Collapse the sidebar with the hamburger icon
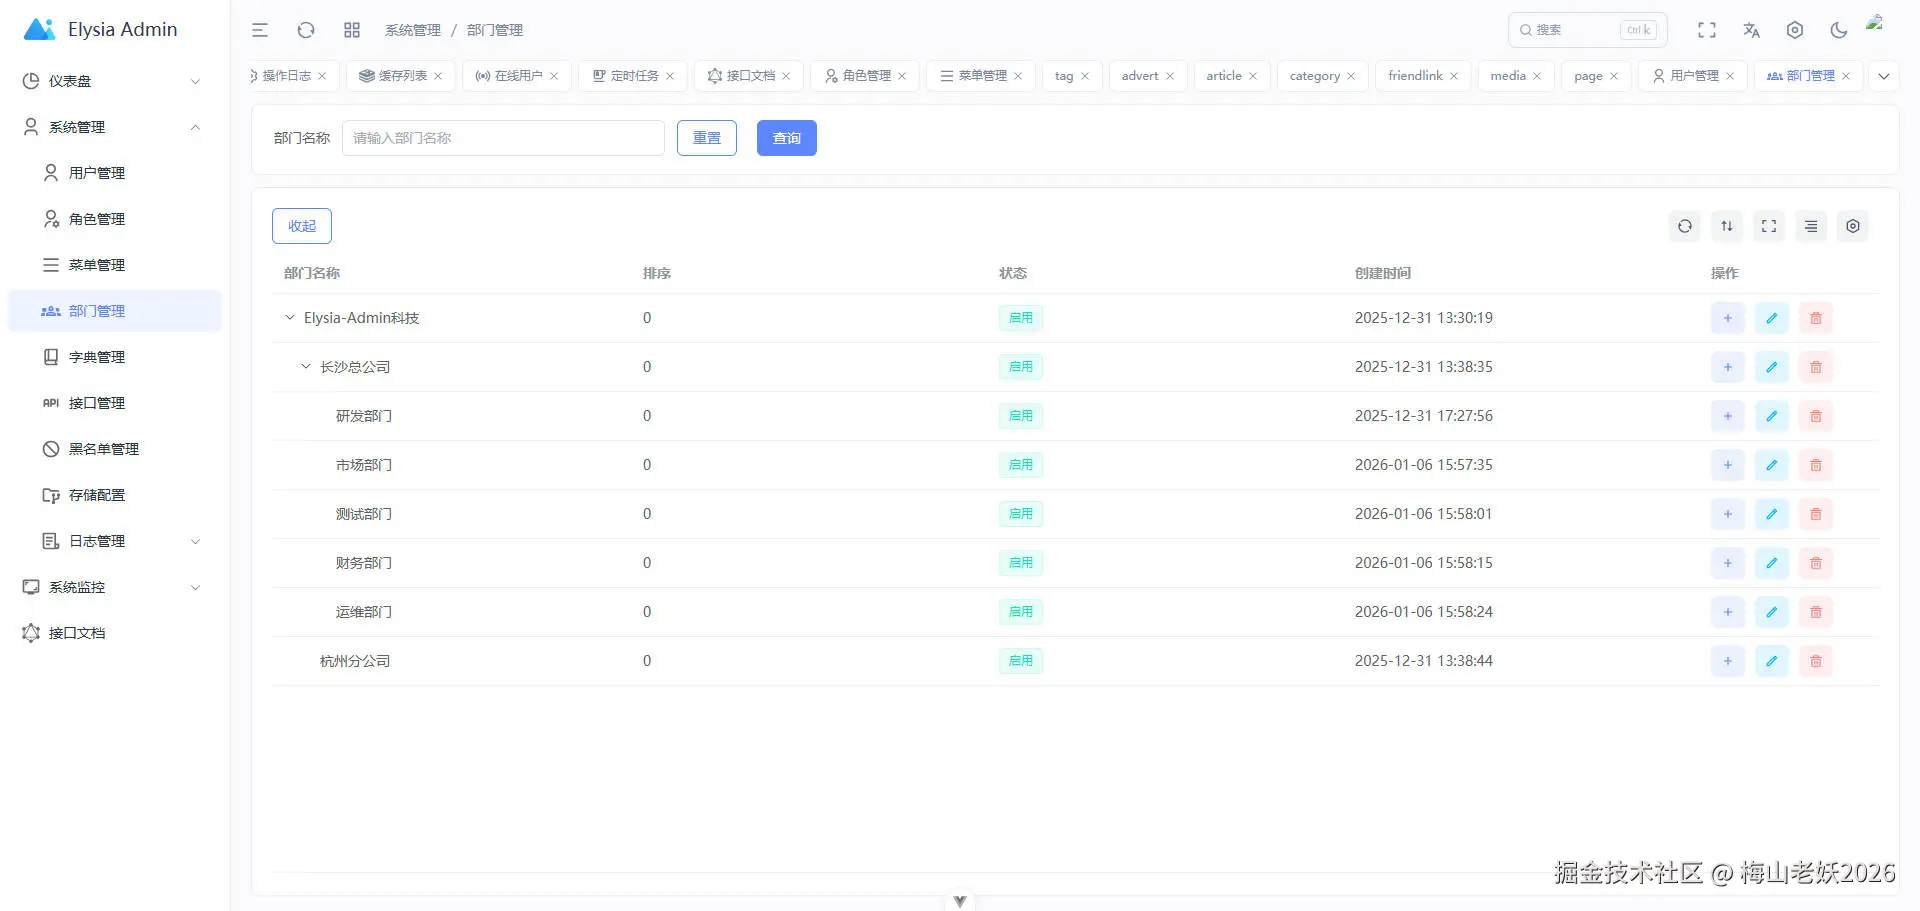This screenshot has height=911, width=1920. [x=260, y=30]
